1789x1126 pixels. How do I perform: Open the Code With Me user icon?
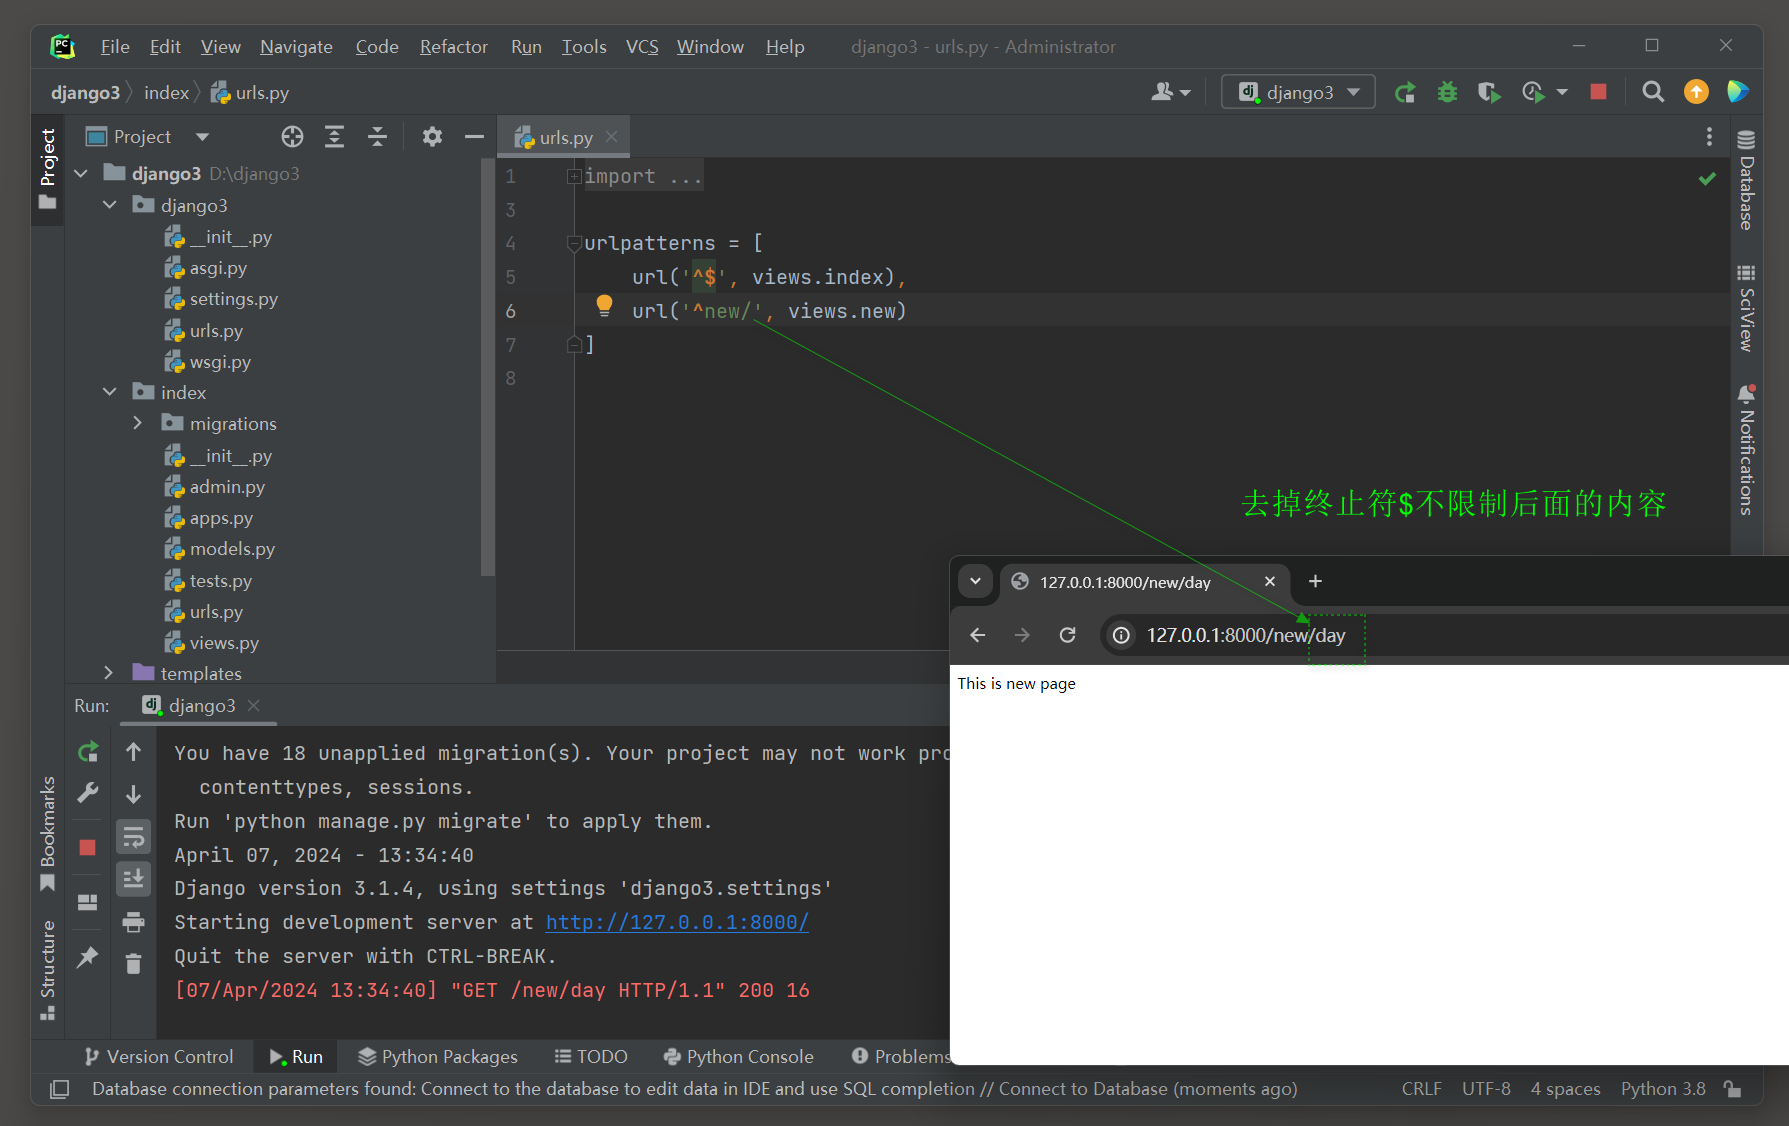(1171, 92)
